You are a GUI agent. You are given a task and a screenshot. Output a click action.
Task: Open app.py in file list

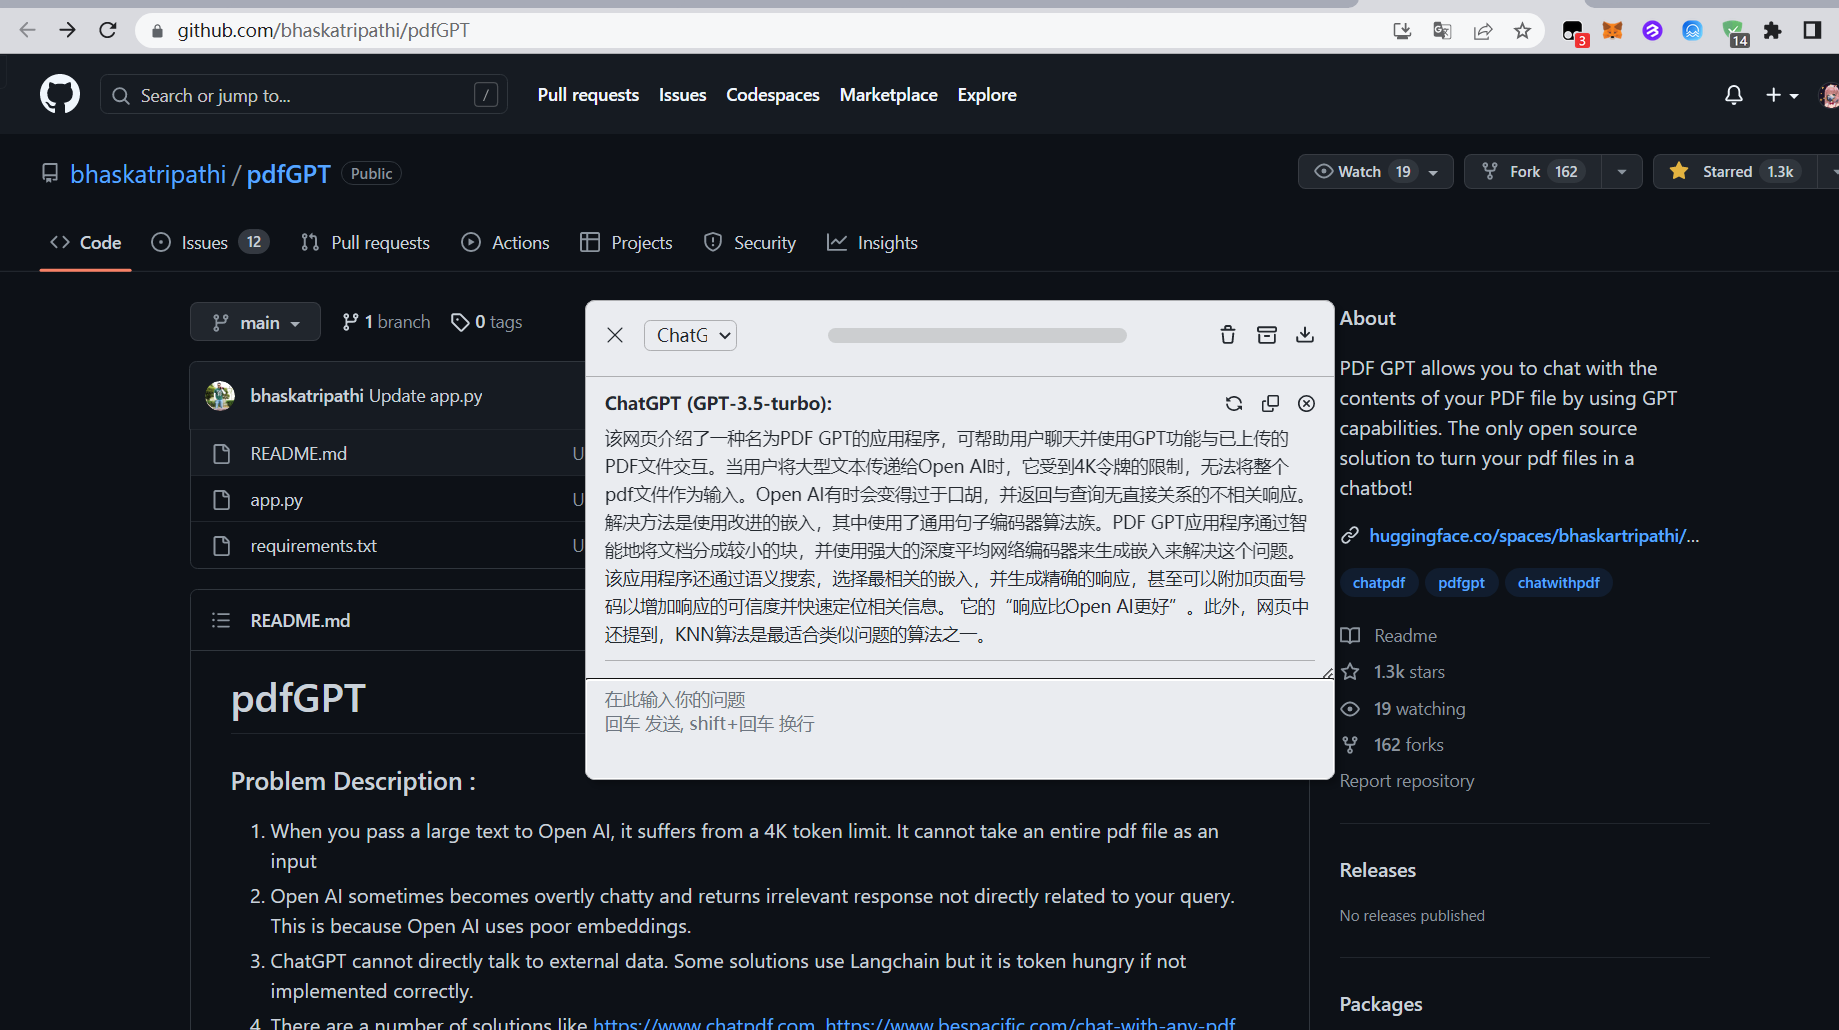(x=276, y=500)
